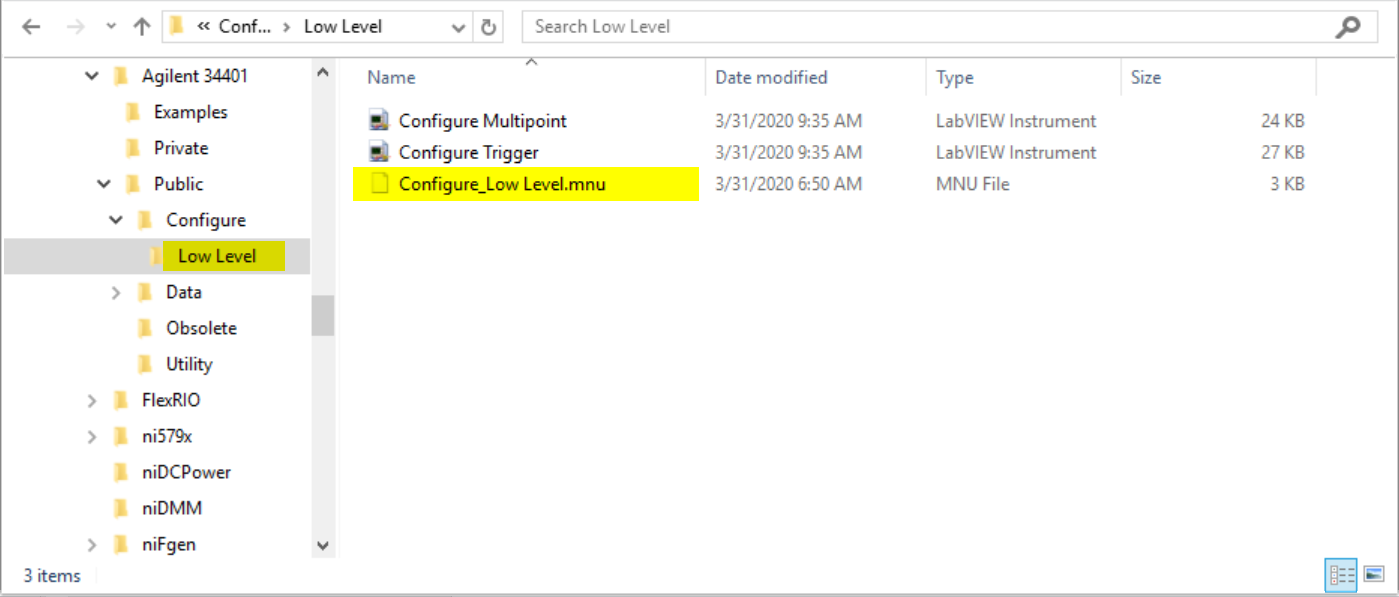Select the Configure folder in tree

(206, 220)
